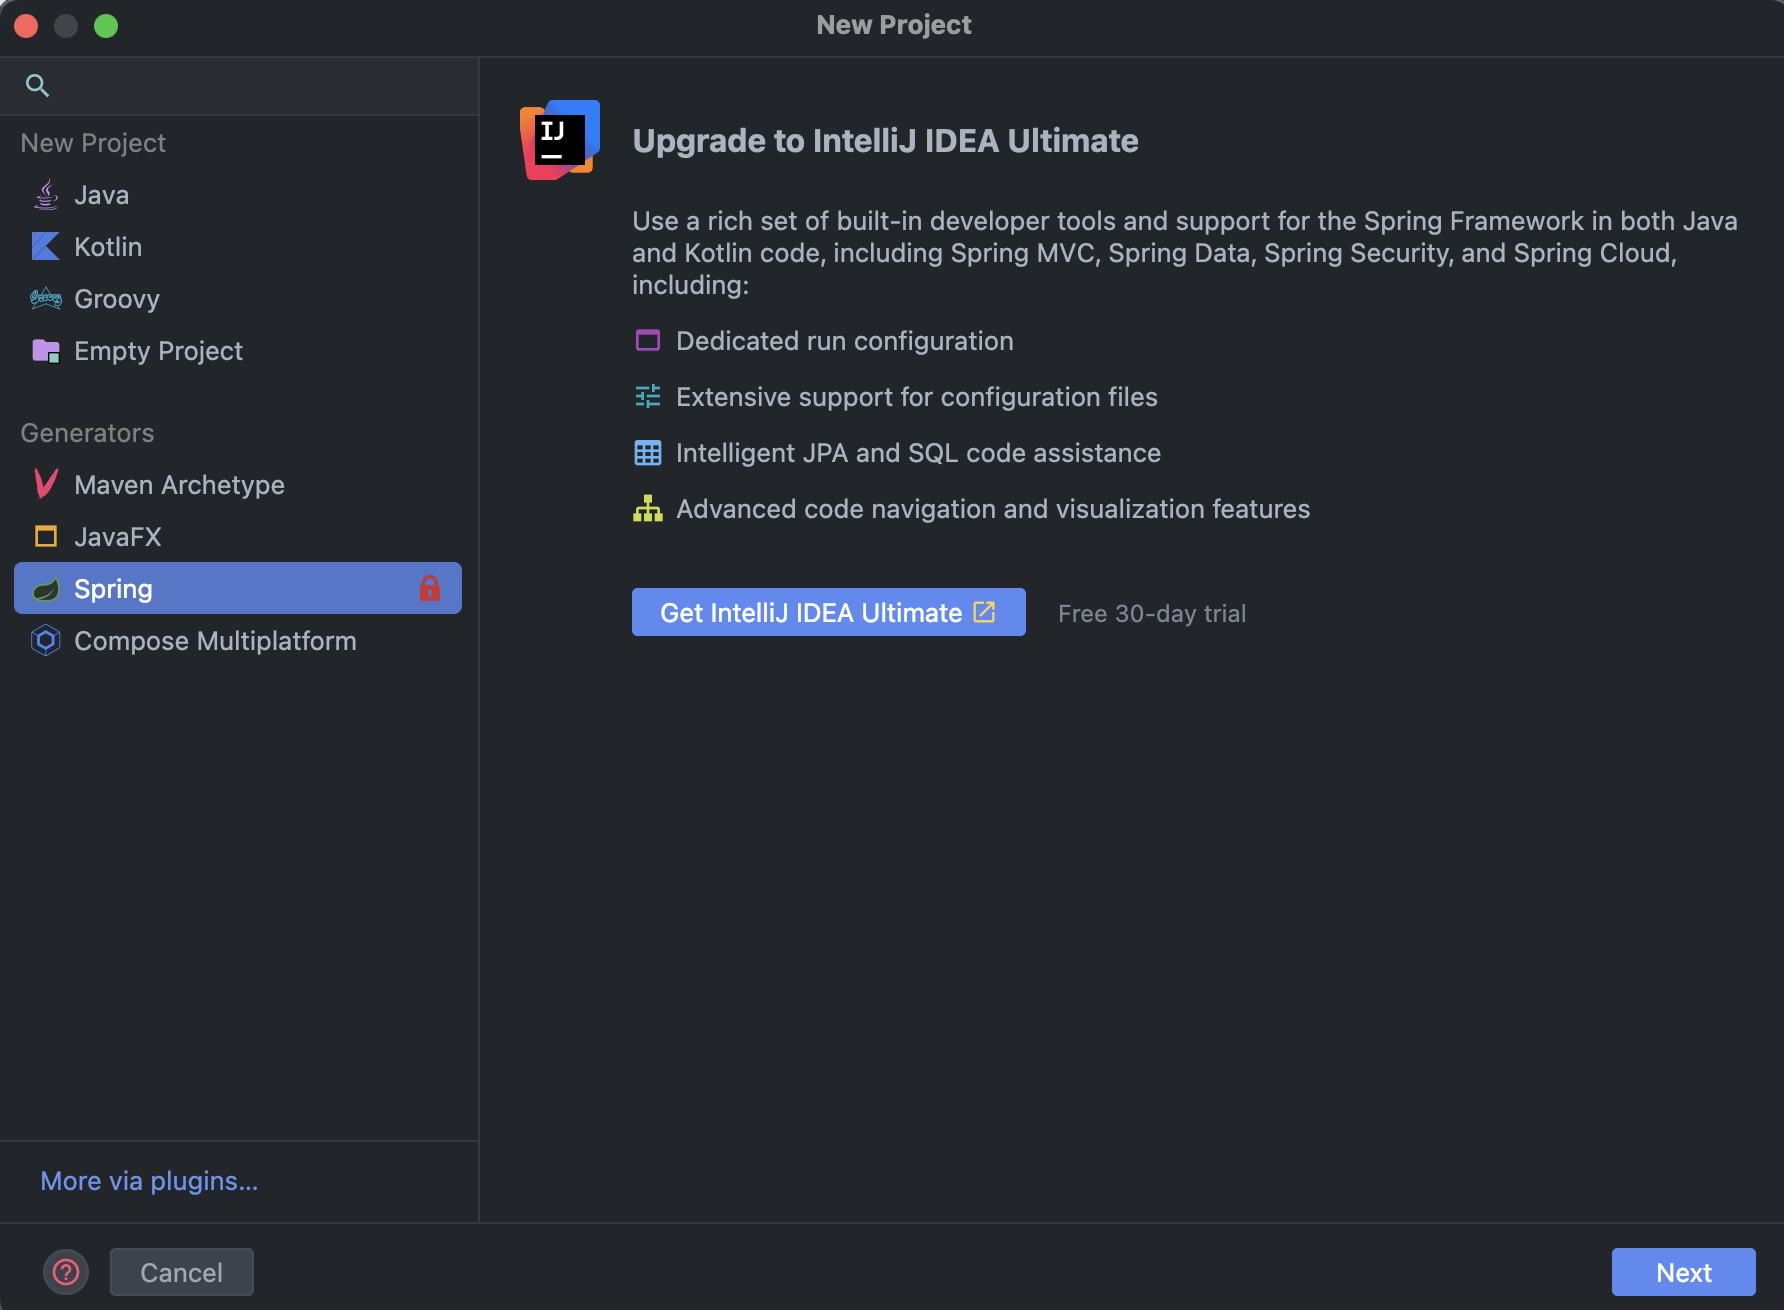The width and height of the screenshot is (1784, 1310).
Task: Click the Next button
Action: [x=1684, y=1272]
